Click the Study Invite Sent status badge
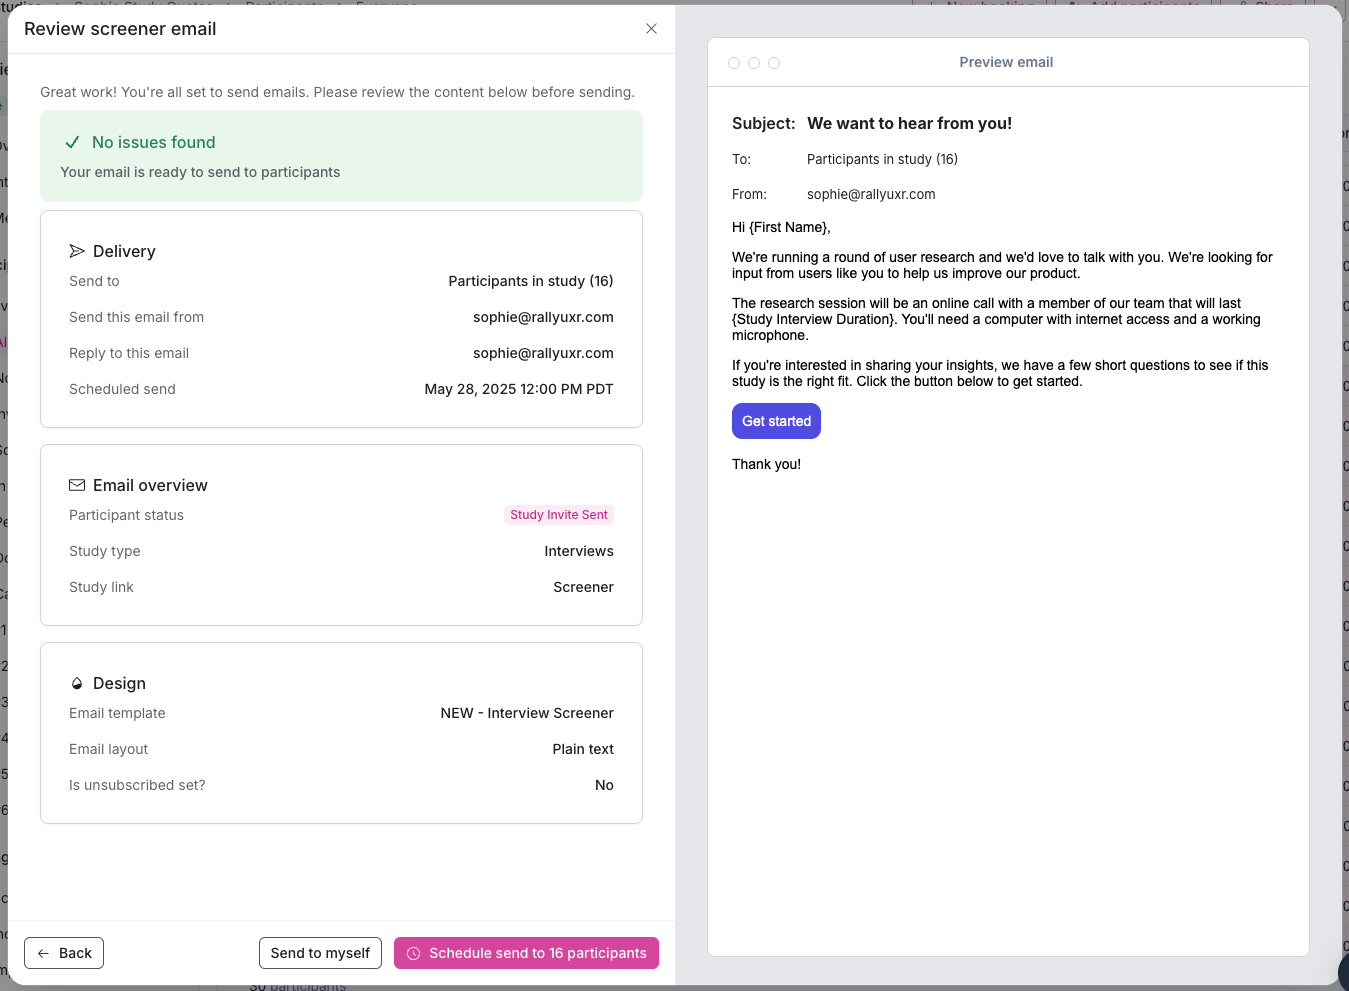The height and width of the screenshot is (991, 1349). tap(558, 515)
